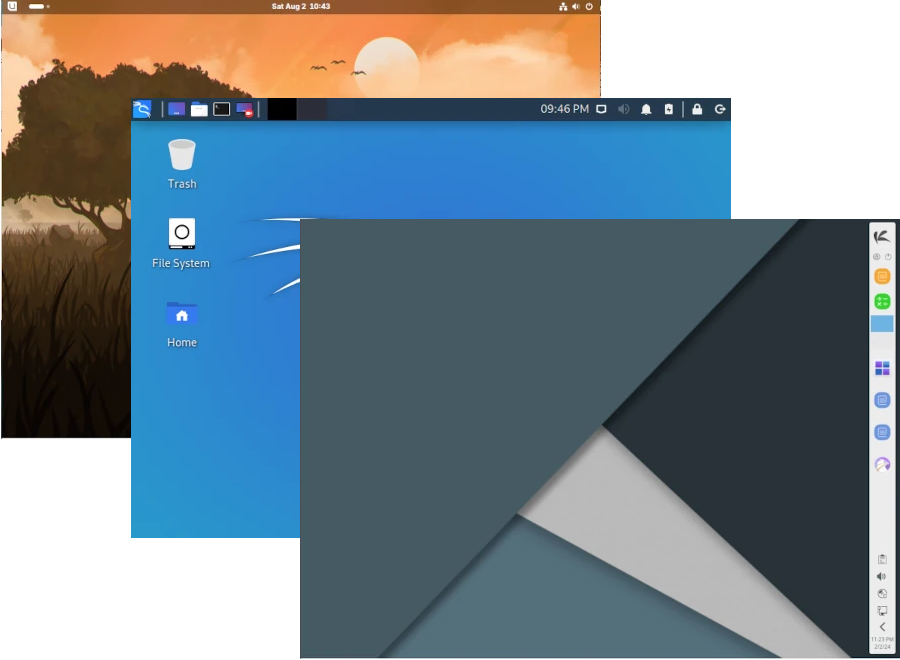Click the volume icon in orange desktop top bar
Screen dimensions: 900x660
click(576, 6)
